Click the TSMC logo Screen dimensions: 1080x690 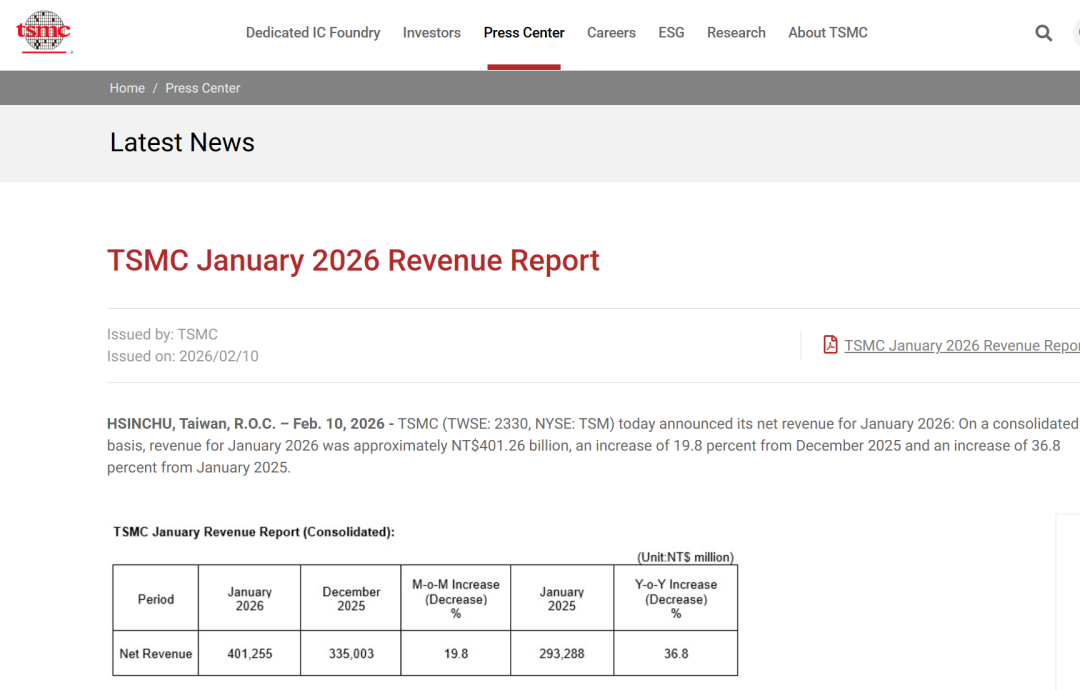(x=44, y=32)
